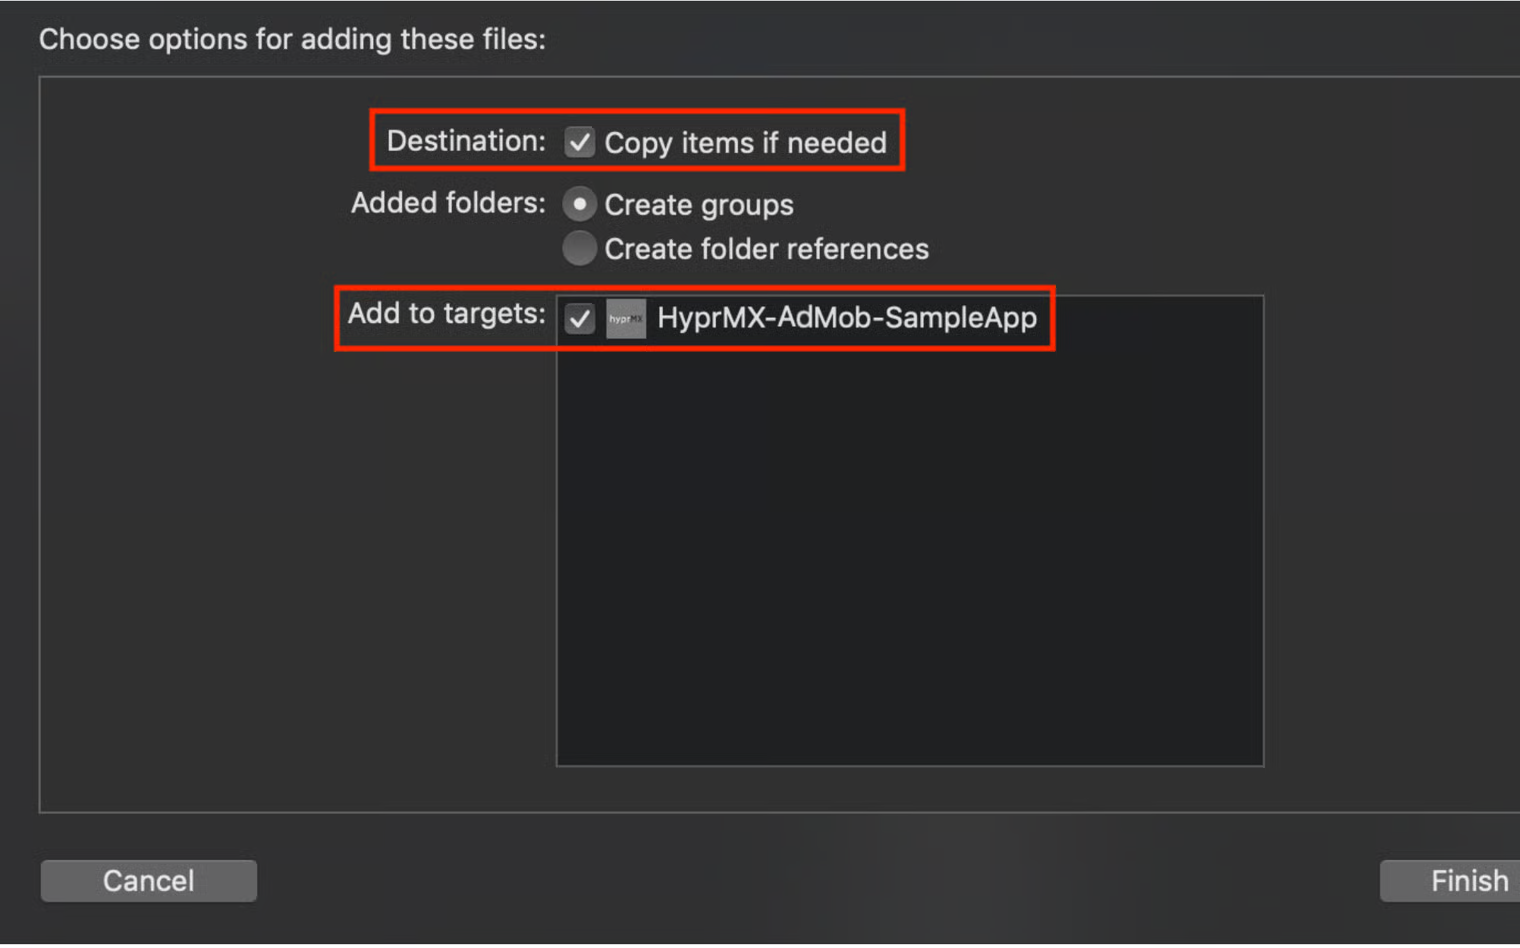Click the Copy items if needed label text

point(745,143)
